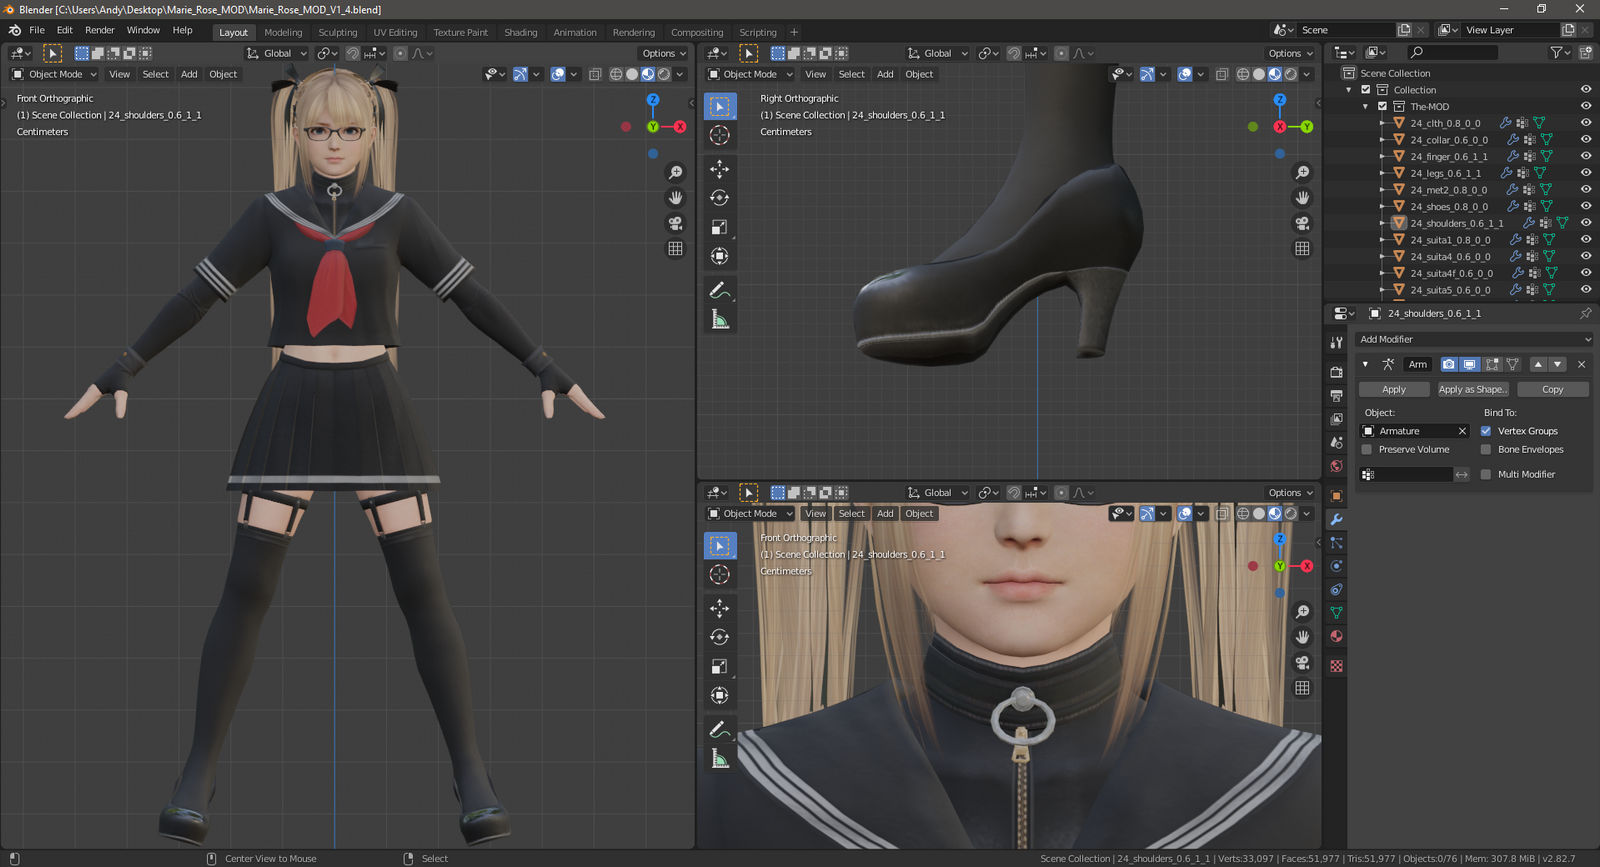Hide 24_clth_0.8_0_0 in outliner

pos(1585,123)
